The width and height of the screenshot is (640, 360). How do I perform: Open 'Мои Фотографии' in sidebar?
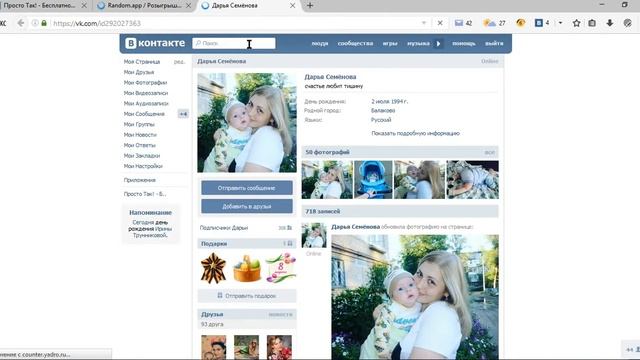click(145, 82)
